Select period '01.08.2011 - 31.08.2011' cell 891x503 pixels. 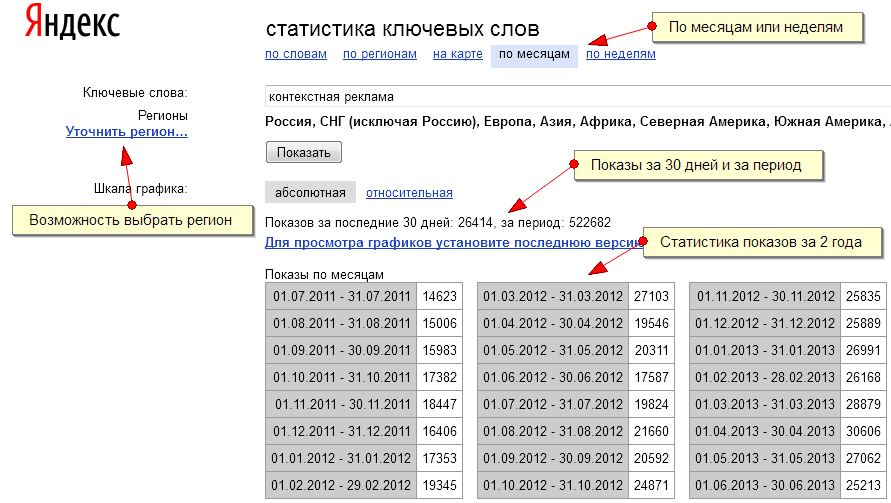point(342,323)
